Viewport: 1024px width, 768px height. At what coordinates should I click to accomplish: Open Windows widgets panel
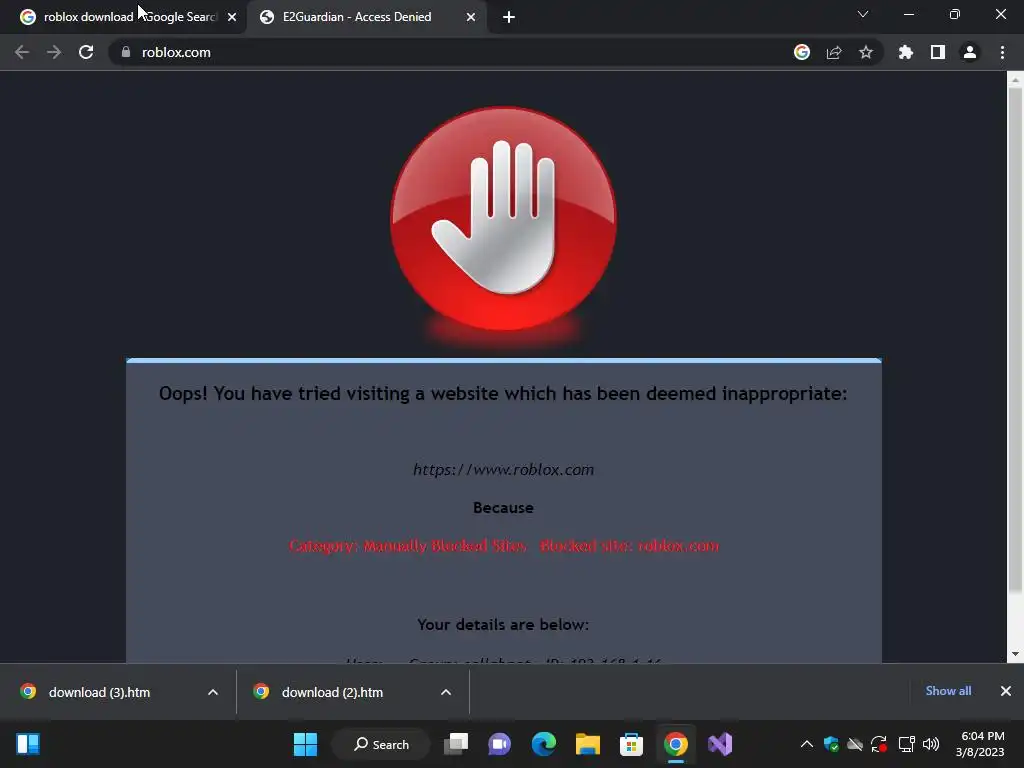coord(28,744)
